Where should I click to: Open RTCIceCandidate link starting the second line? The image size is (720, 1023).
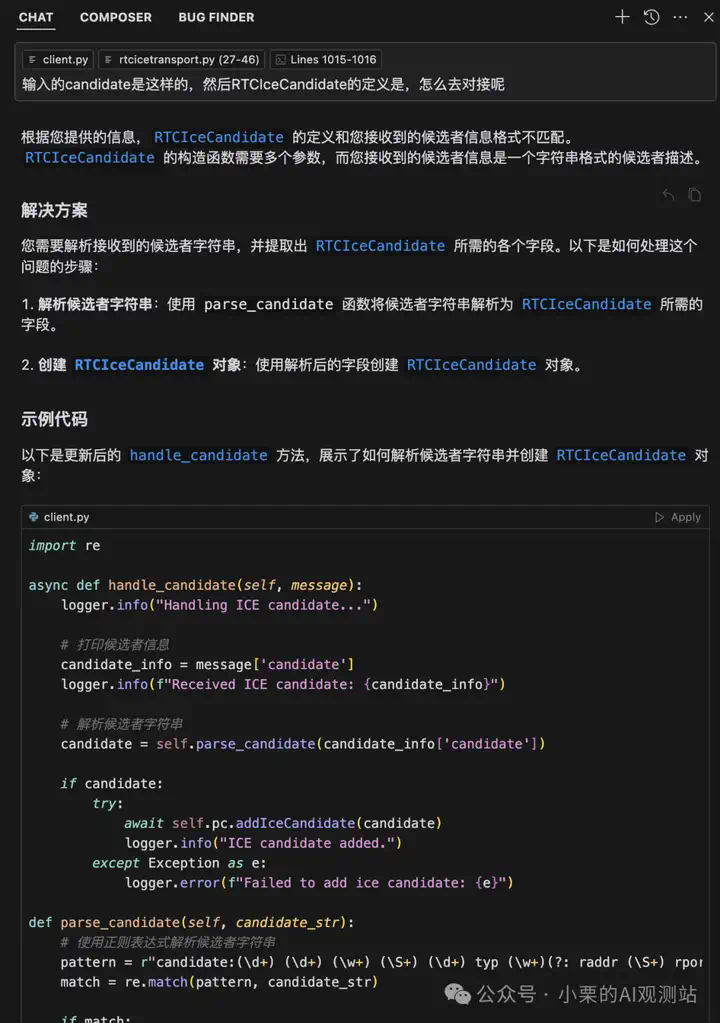click(x=89, y=158)
